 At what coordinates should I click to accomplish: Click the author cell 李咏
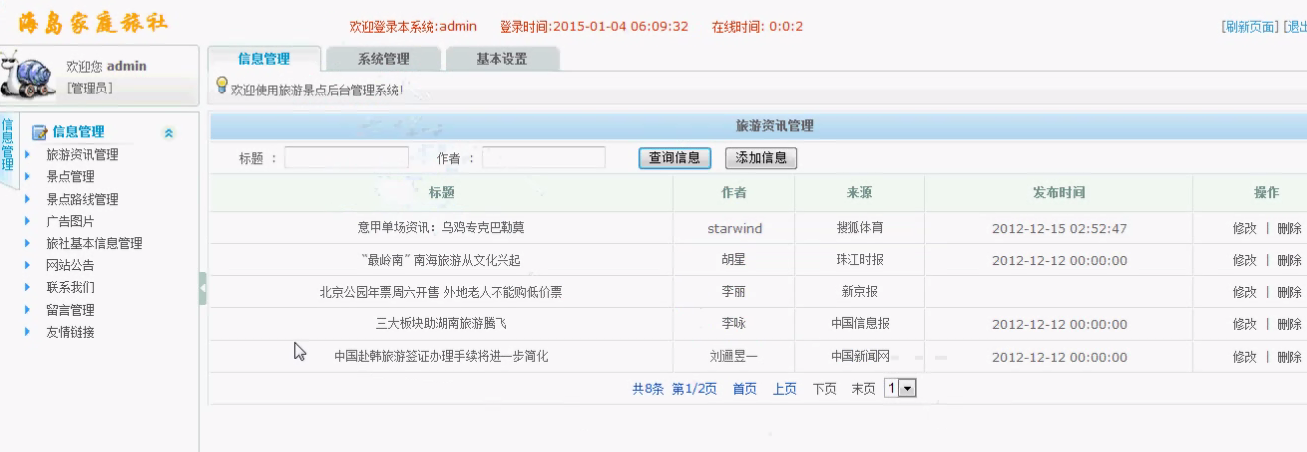[734, 324]
